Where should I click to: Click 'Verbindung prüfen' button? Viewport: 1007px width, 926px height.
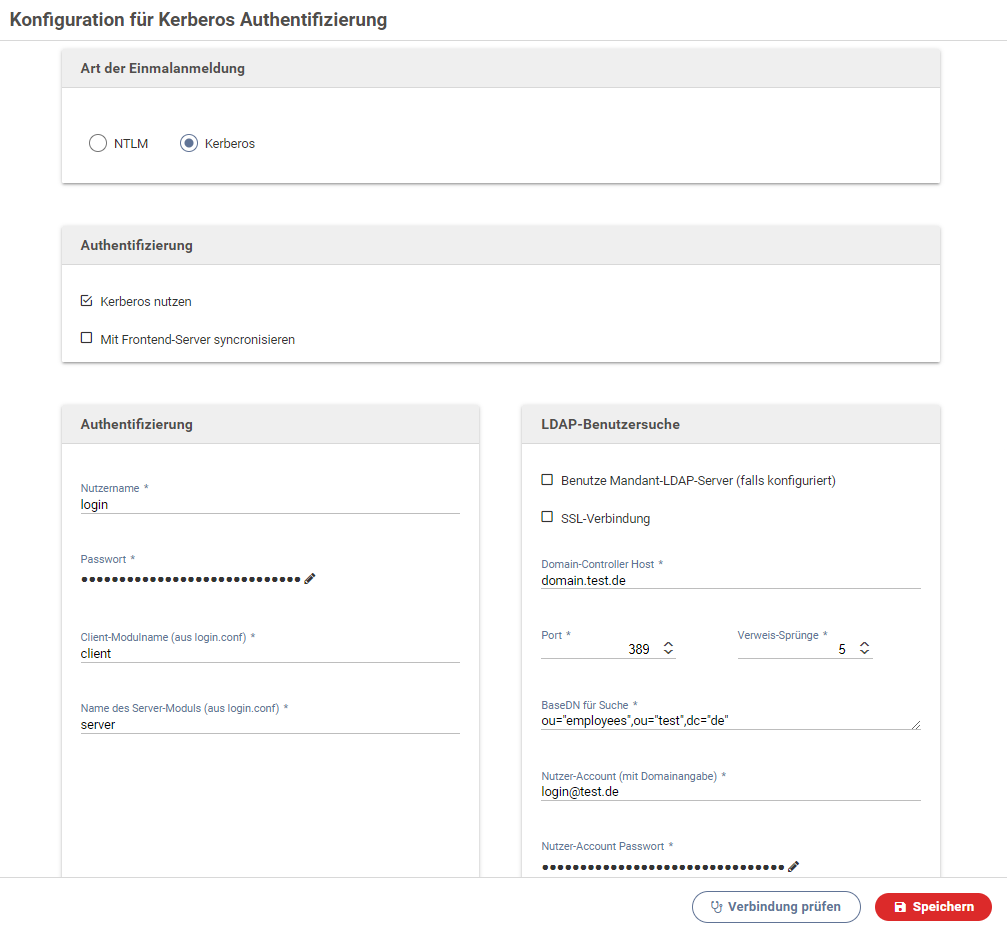click(x=775, y=907)
